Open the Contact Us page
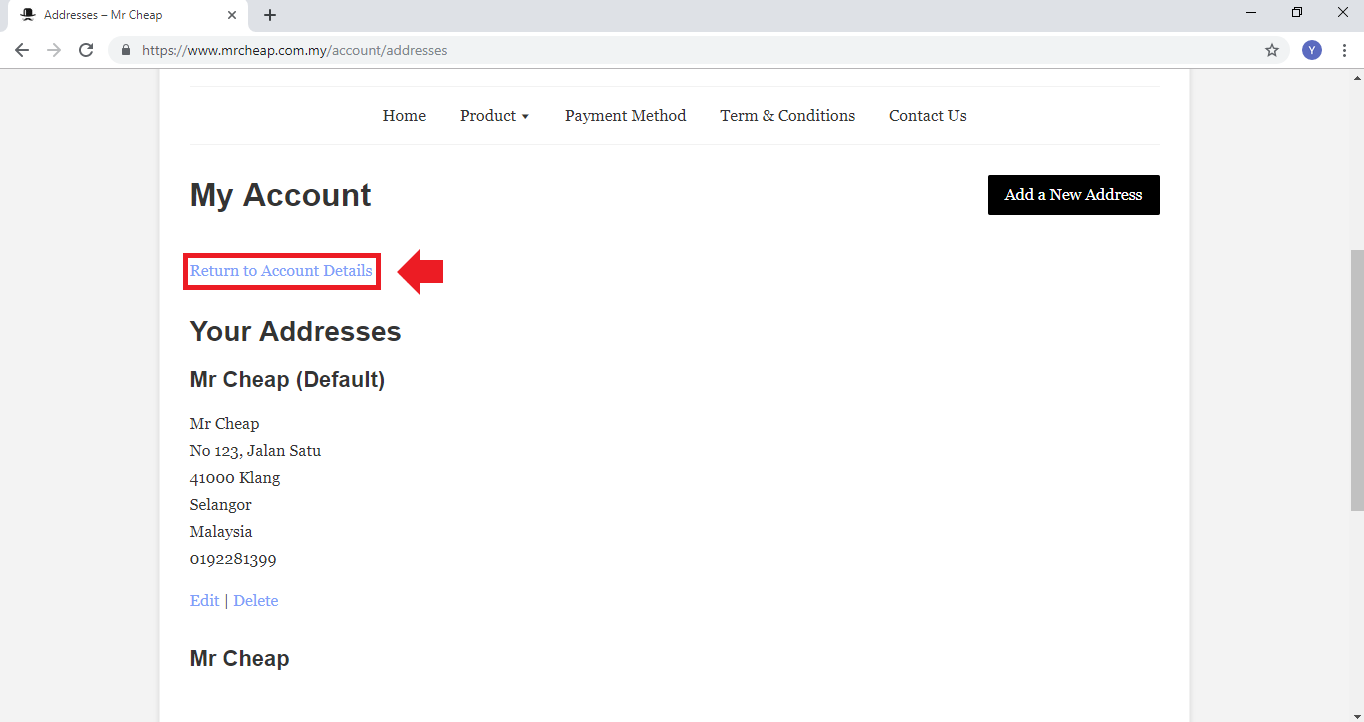This screenshot has height=722, width=1364. (x=927, y=116)
